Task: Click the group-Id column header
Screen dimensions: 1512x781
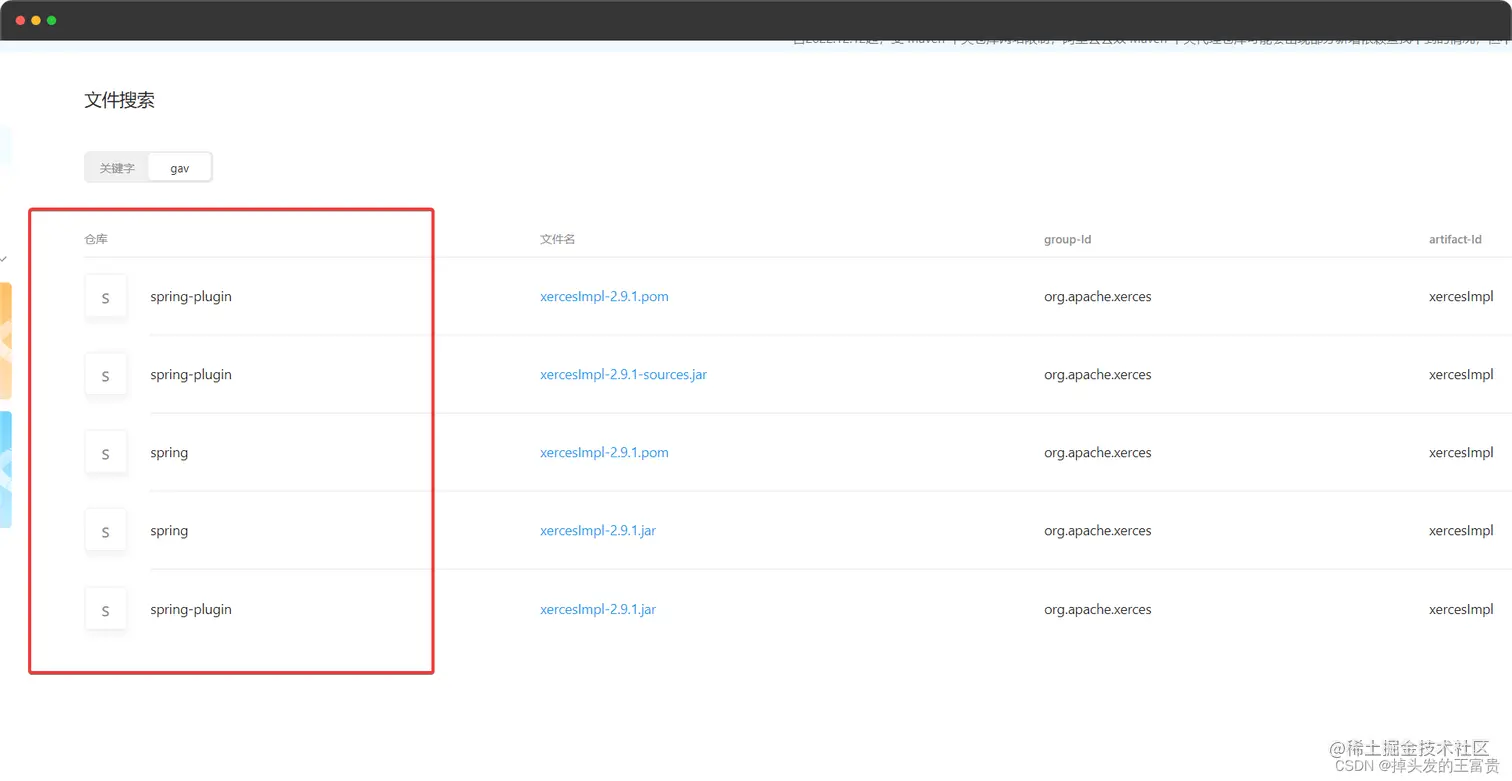Action: [x=1067, y=240]
